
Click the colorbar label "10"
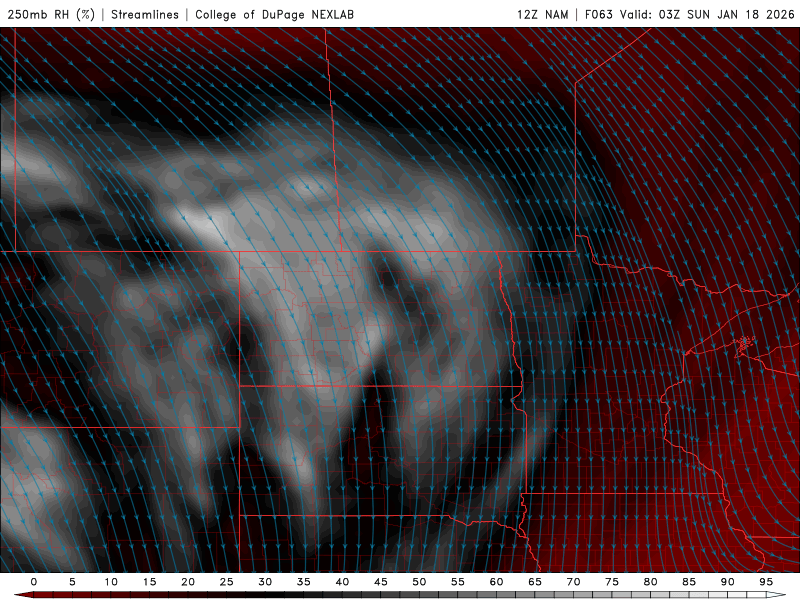coord(111,582)
